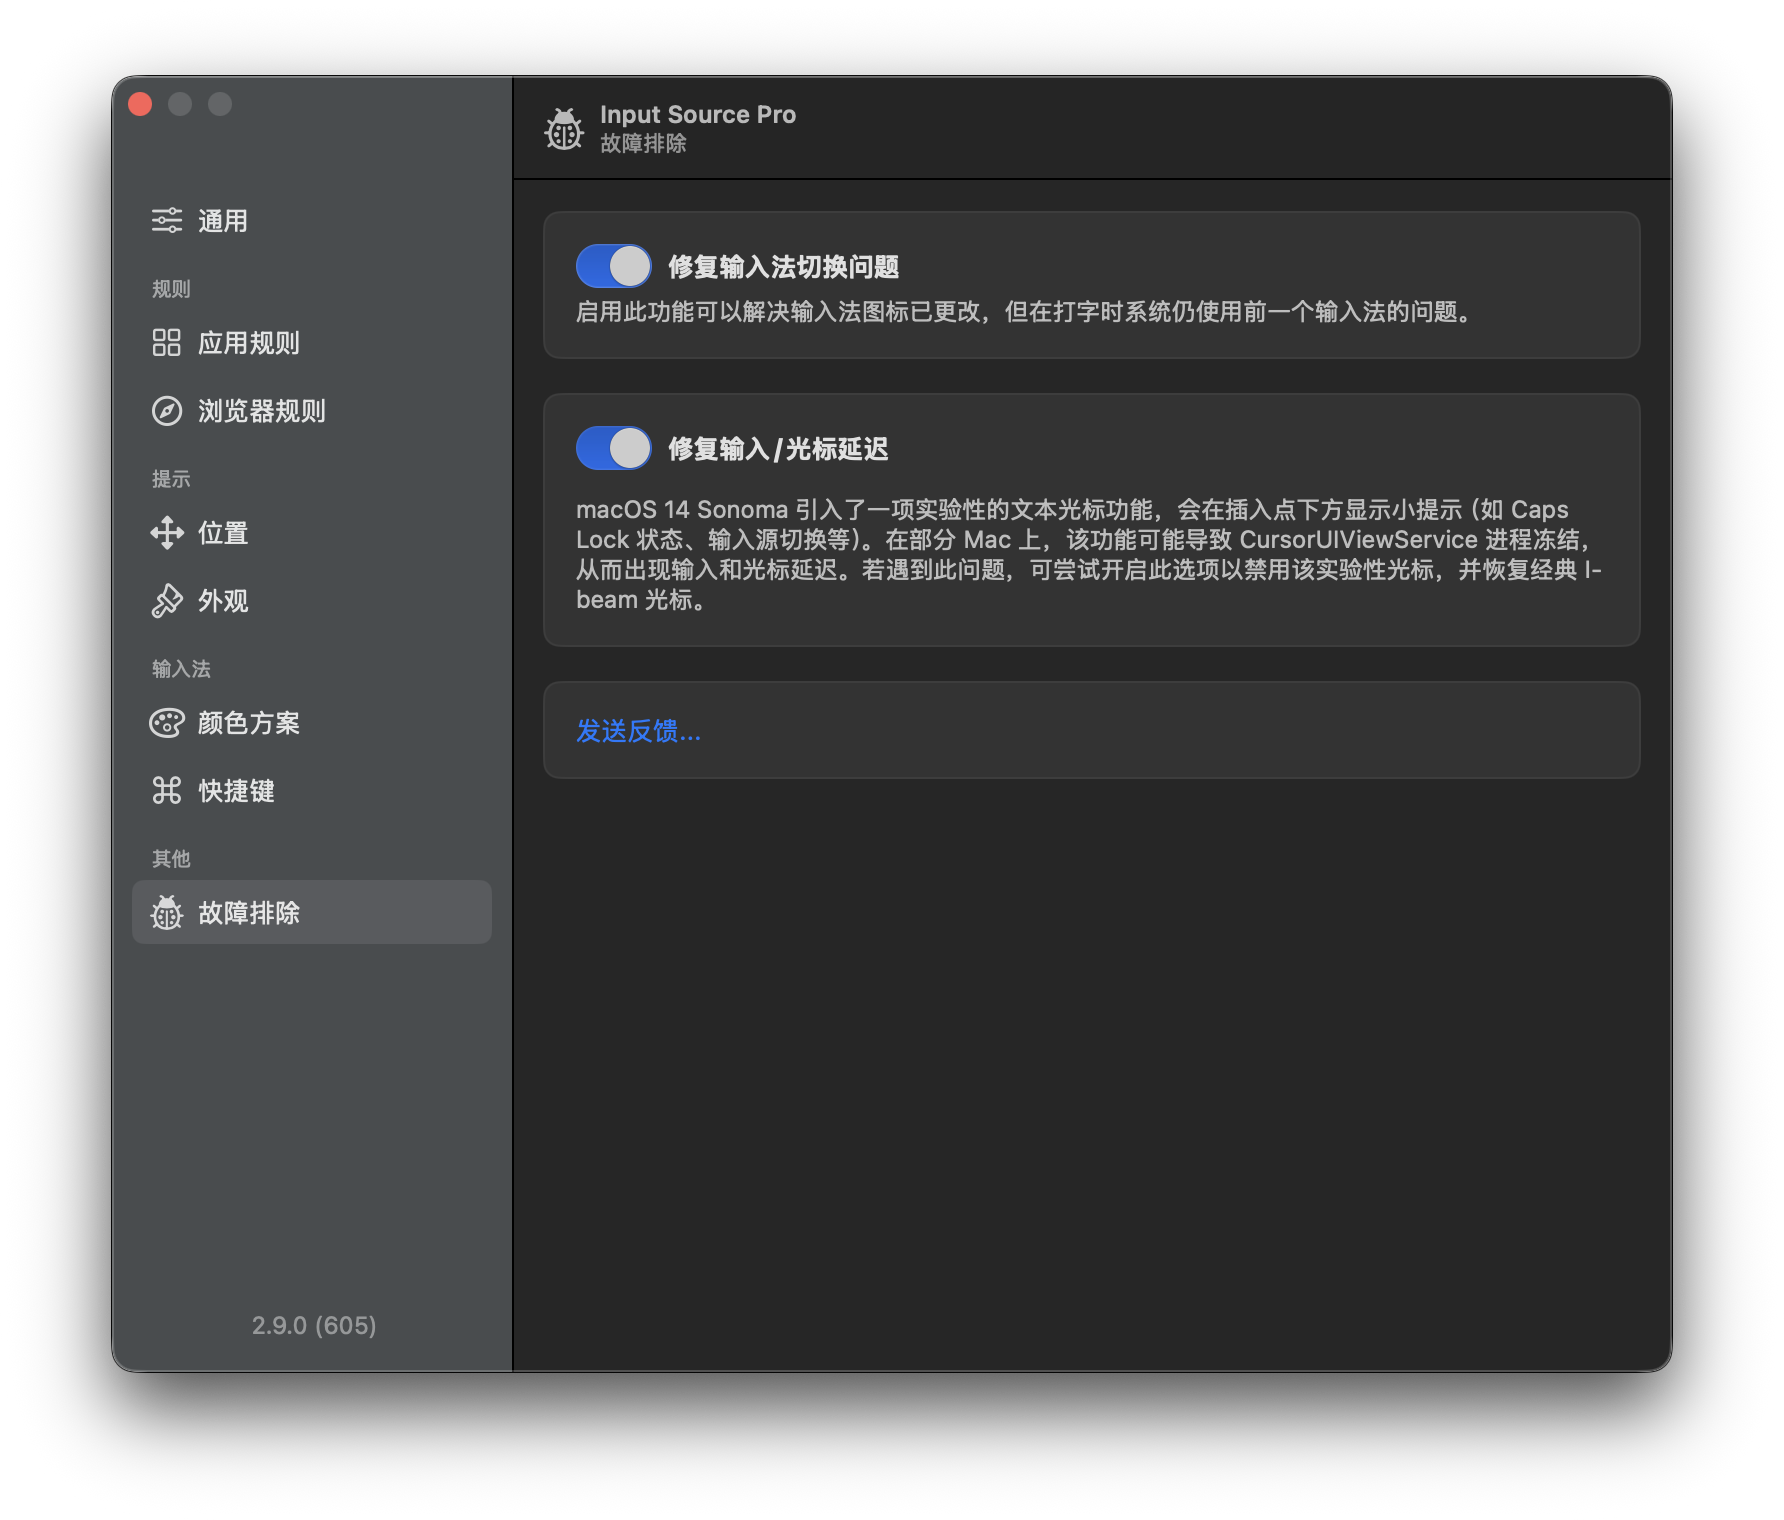Select the 应用规则 grid icon in sidebar
Image resolution: width=1784 pixels, height=1520 pixels.
tap(166, 343)
